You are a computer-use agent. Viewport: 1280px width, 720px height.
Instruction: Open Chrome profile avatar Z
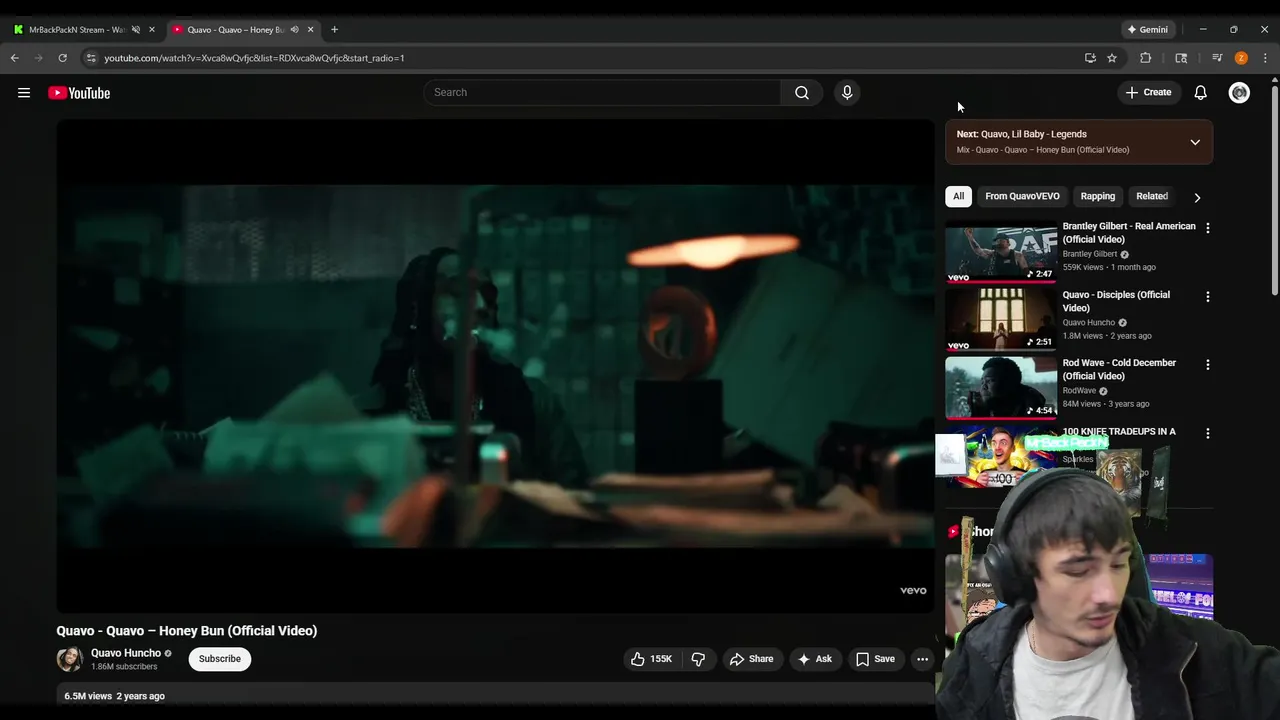click(x=1241, y=58)
